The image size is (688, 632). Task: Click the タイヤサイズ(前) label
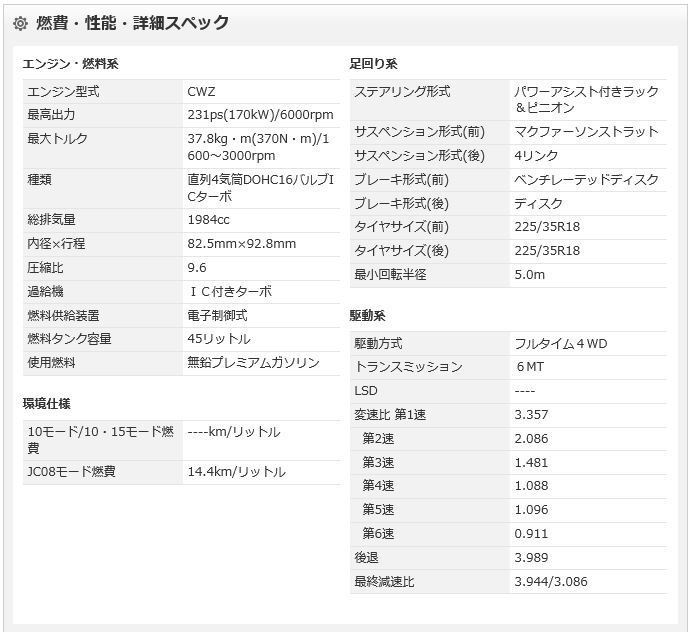401,227
